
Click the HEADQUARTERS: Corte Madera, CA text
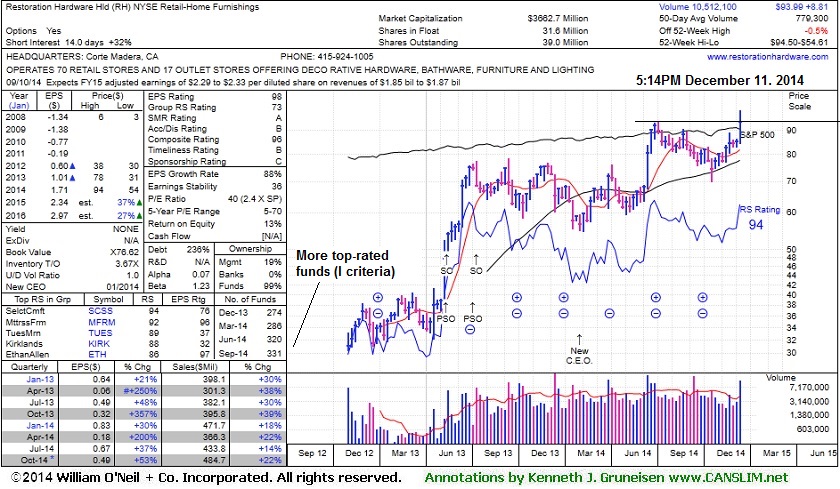click(82, 57)
